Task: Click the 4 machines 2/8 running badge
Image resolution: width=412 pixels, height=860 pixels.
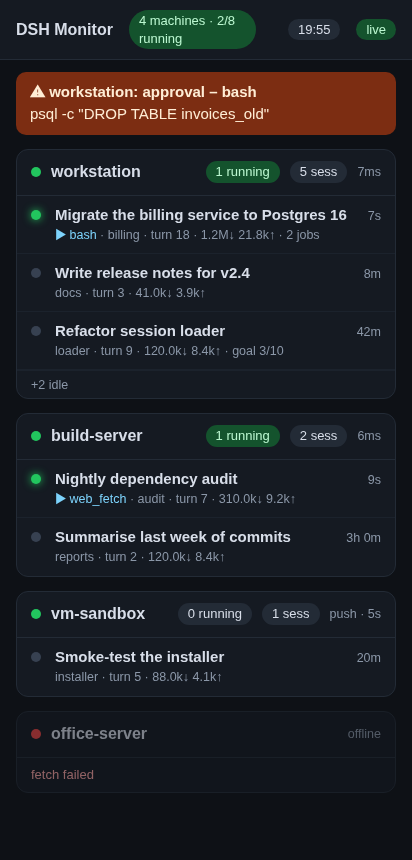Action: 192,30
